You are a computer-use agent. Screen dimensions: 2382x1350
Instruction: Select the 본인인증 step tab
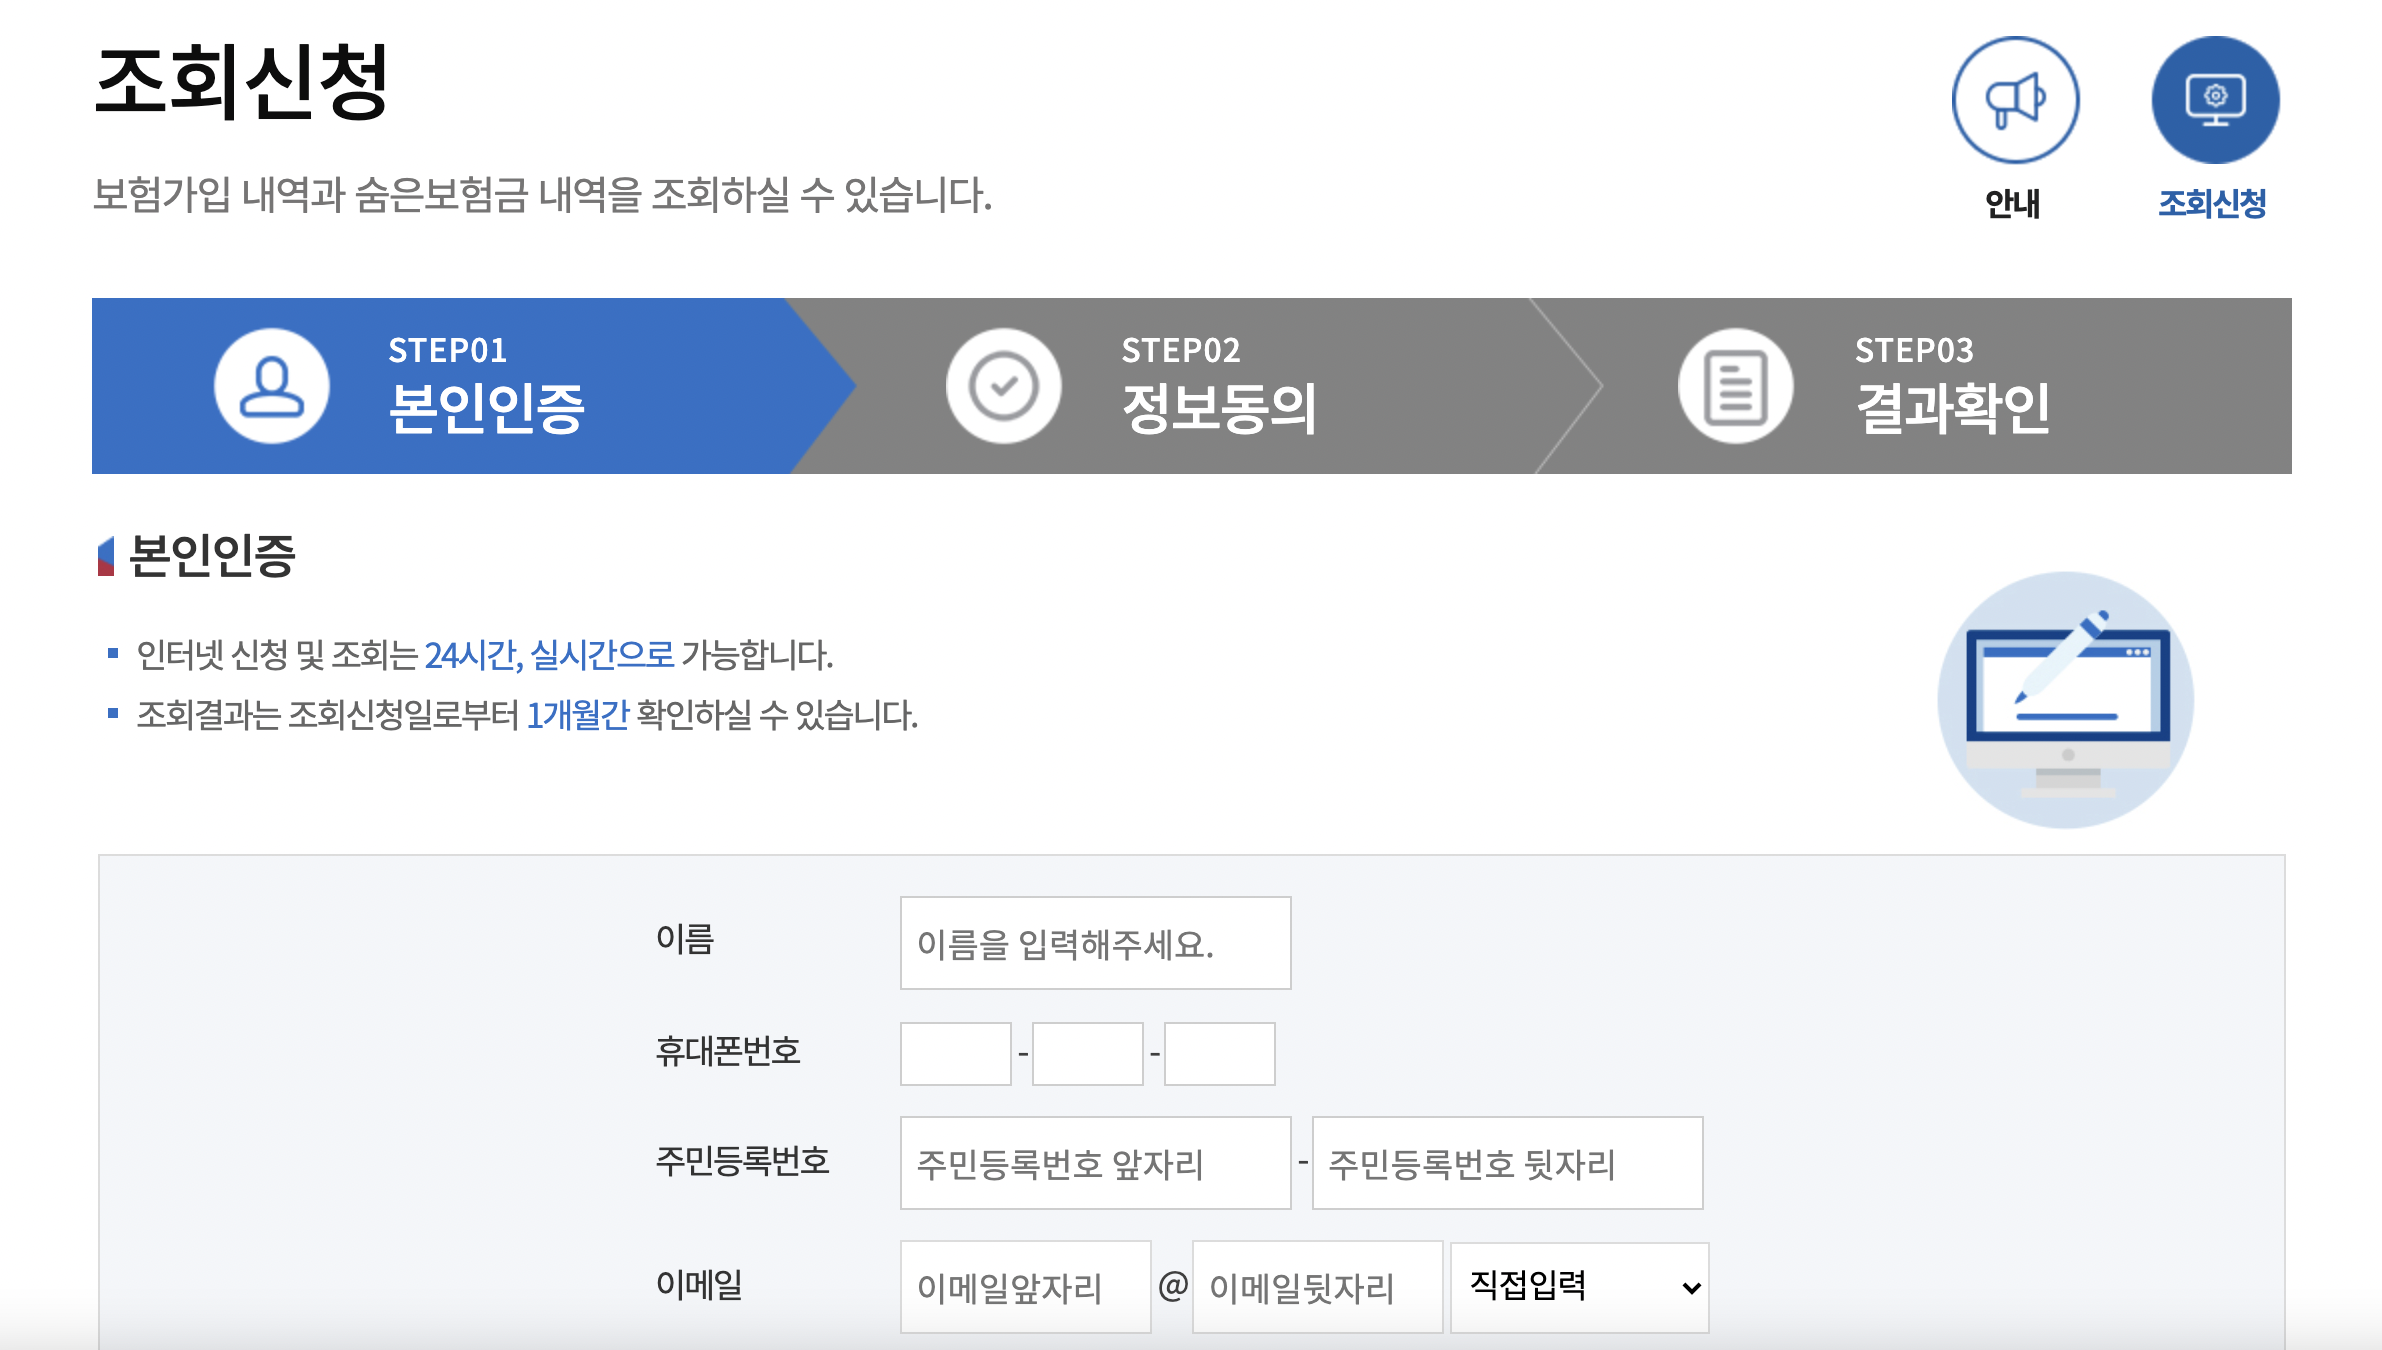point(486,408)
